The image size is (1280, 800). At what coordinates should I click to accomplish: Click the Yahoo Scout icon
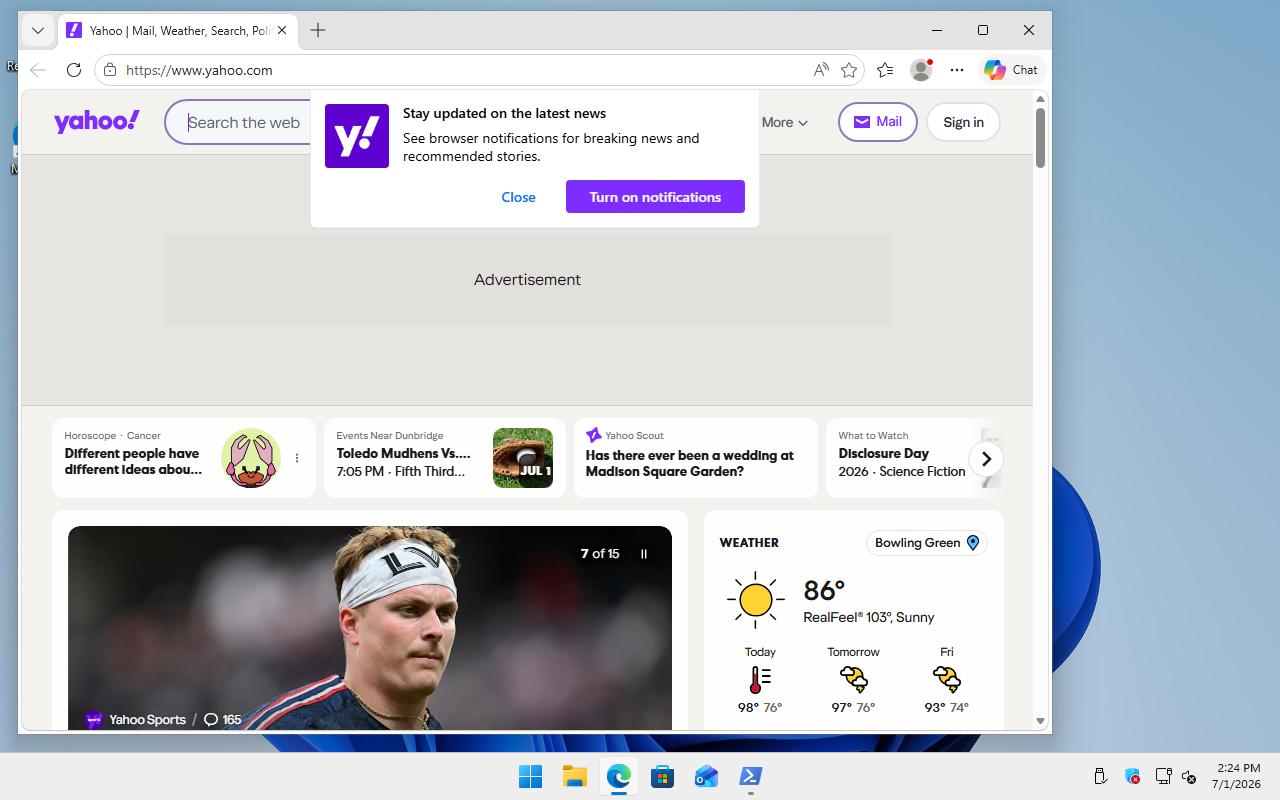pos(593,435)
